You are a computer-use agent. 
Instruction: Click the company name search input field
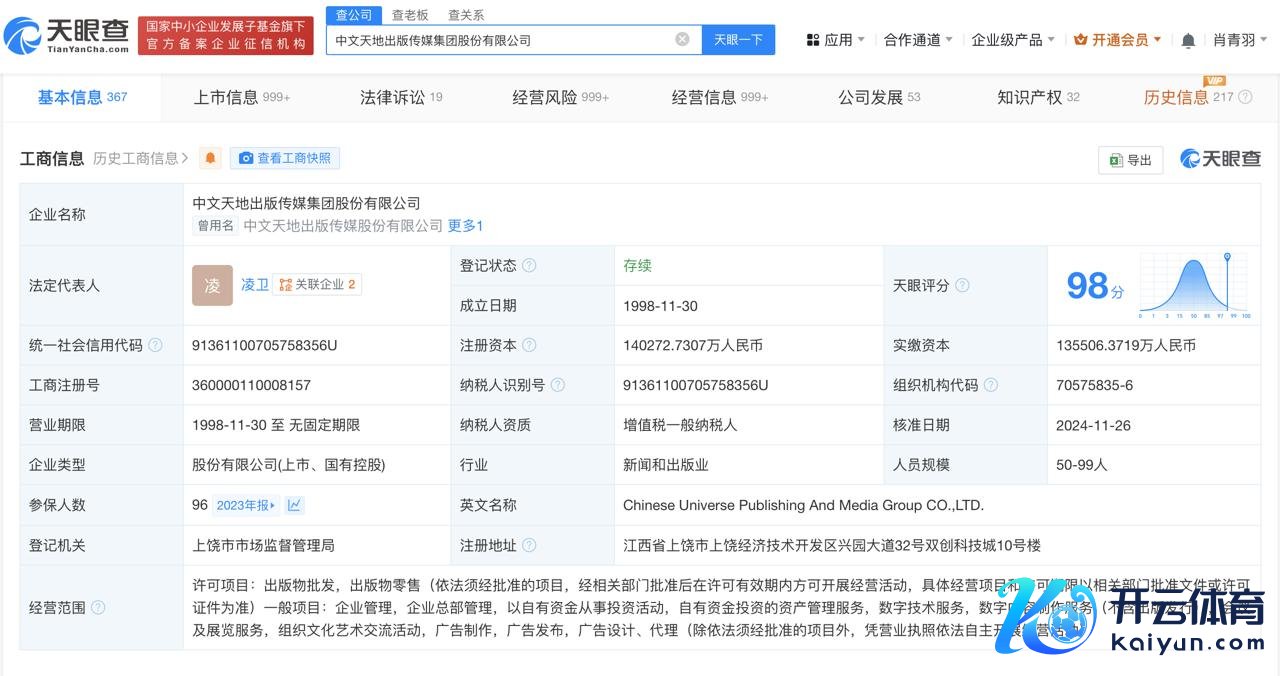tap(500, 40)
